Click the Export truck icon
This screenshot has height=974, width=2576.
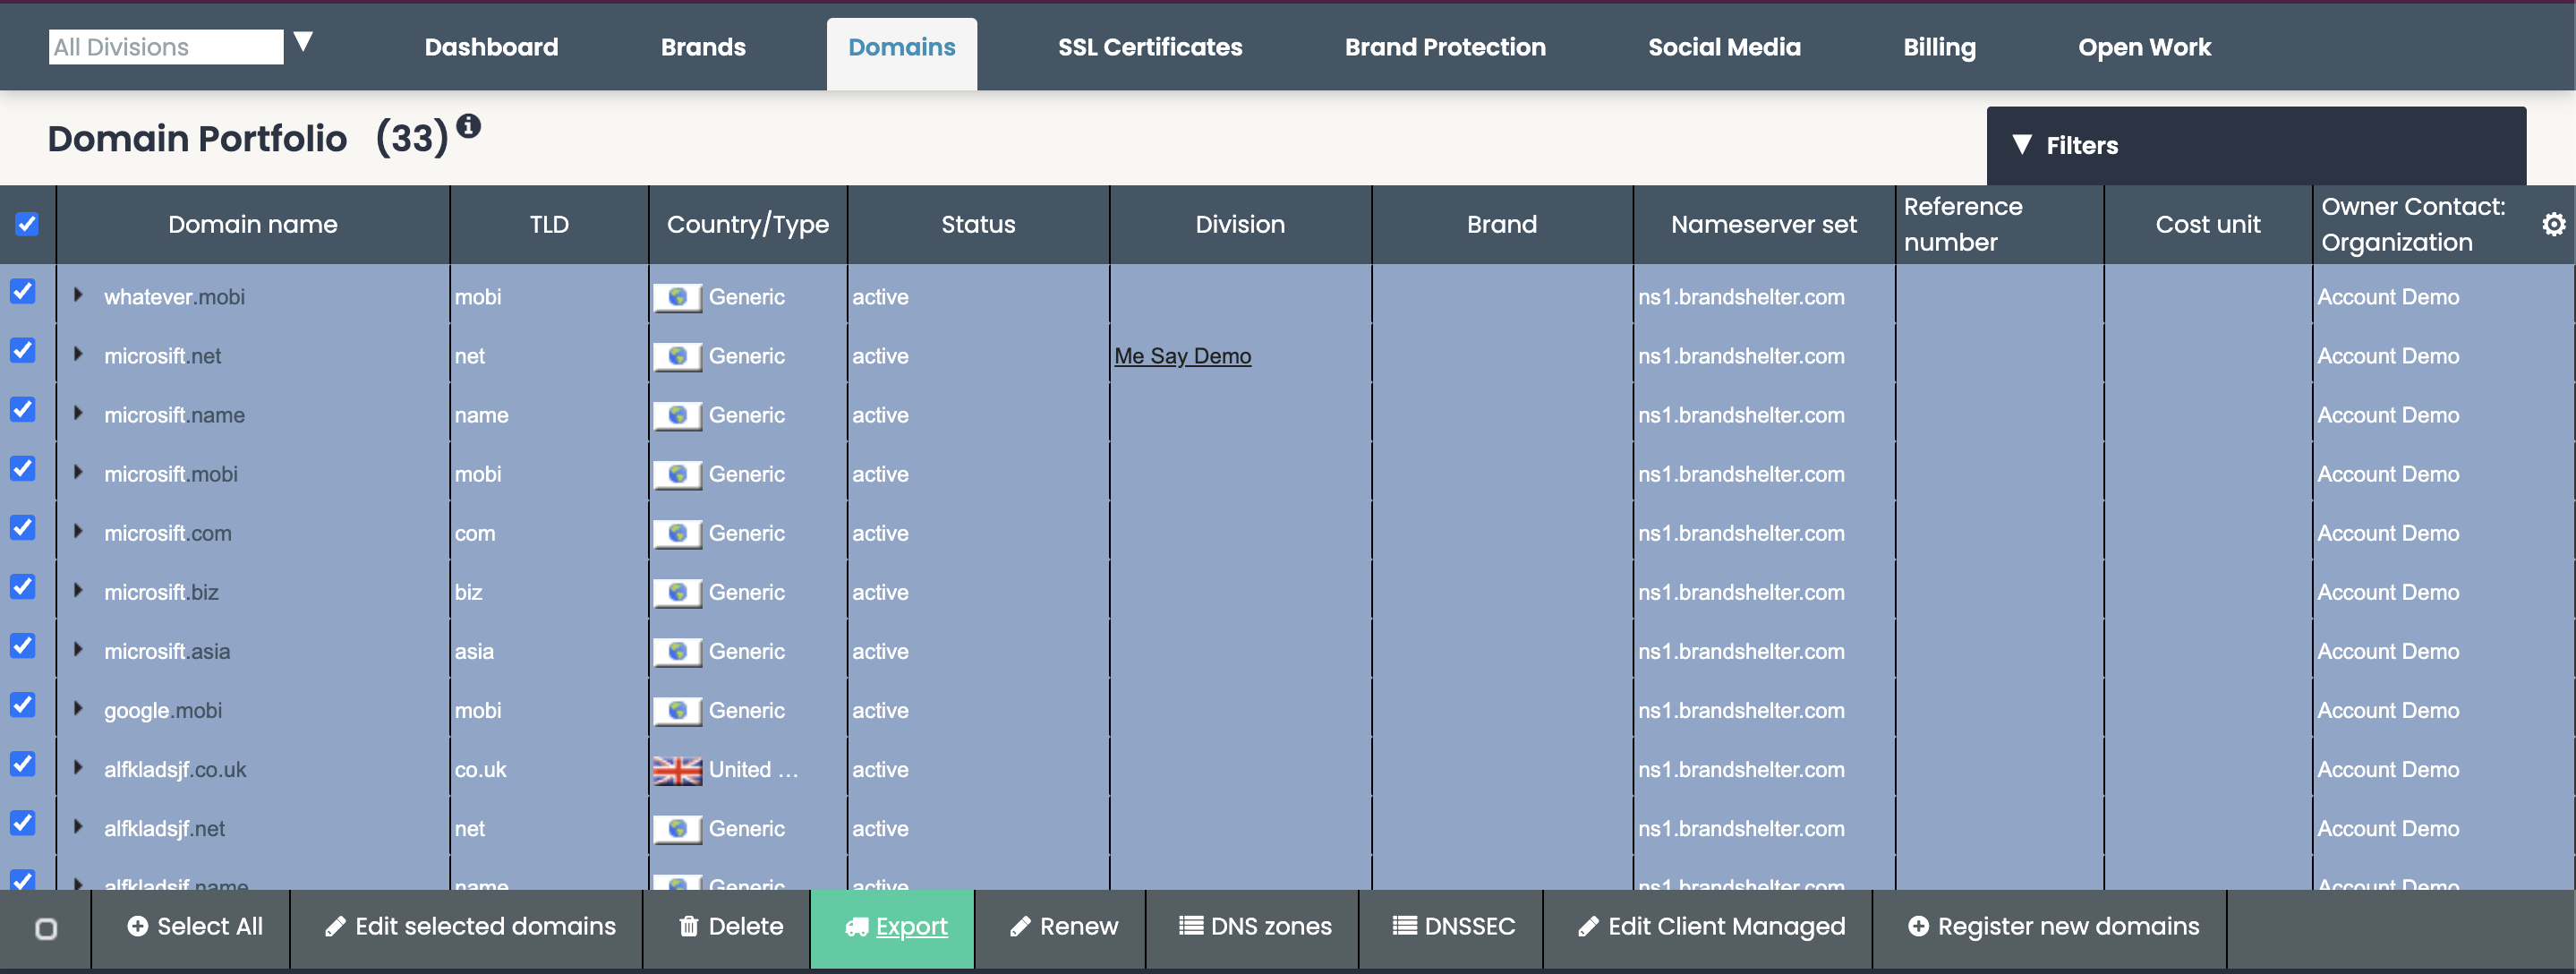[856, 927]
